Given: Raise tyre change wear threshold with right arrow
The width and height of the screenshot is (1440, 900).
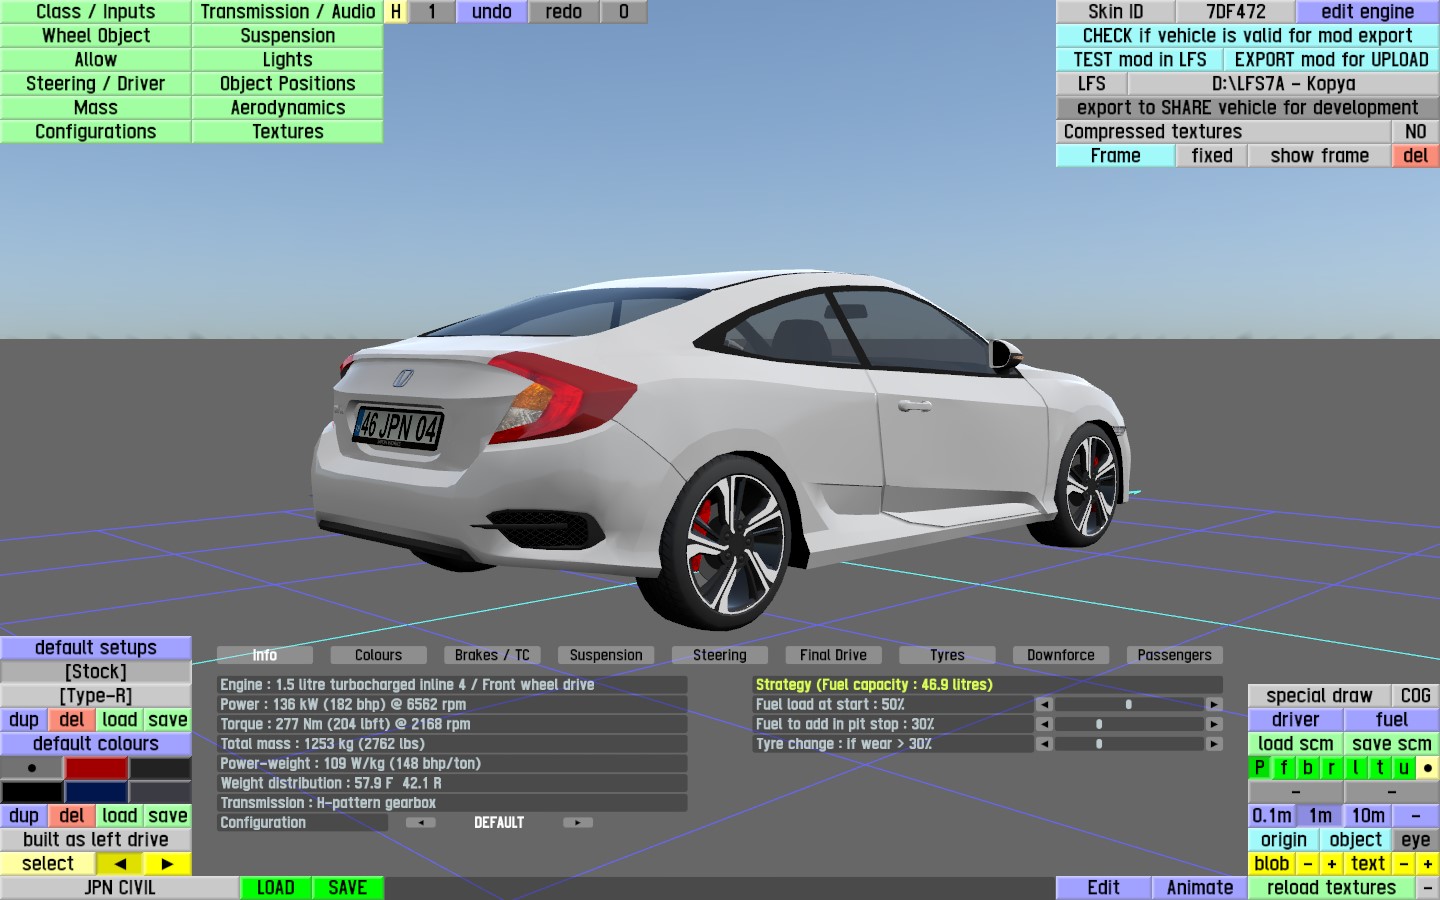Looking at the screenshot, I should (1214, 744).
